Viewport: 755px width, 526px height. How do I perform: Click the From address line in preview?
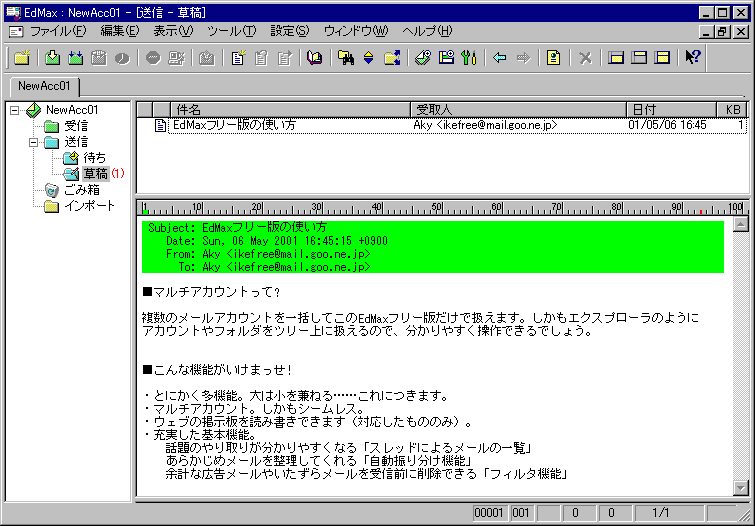(x=268, y=254)
